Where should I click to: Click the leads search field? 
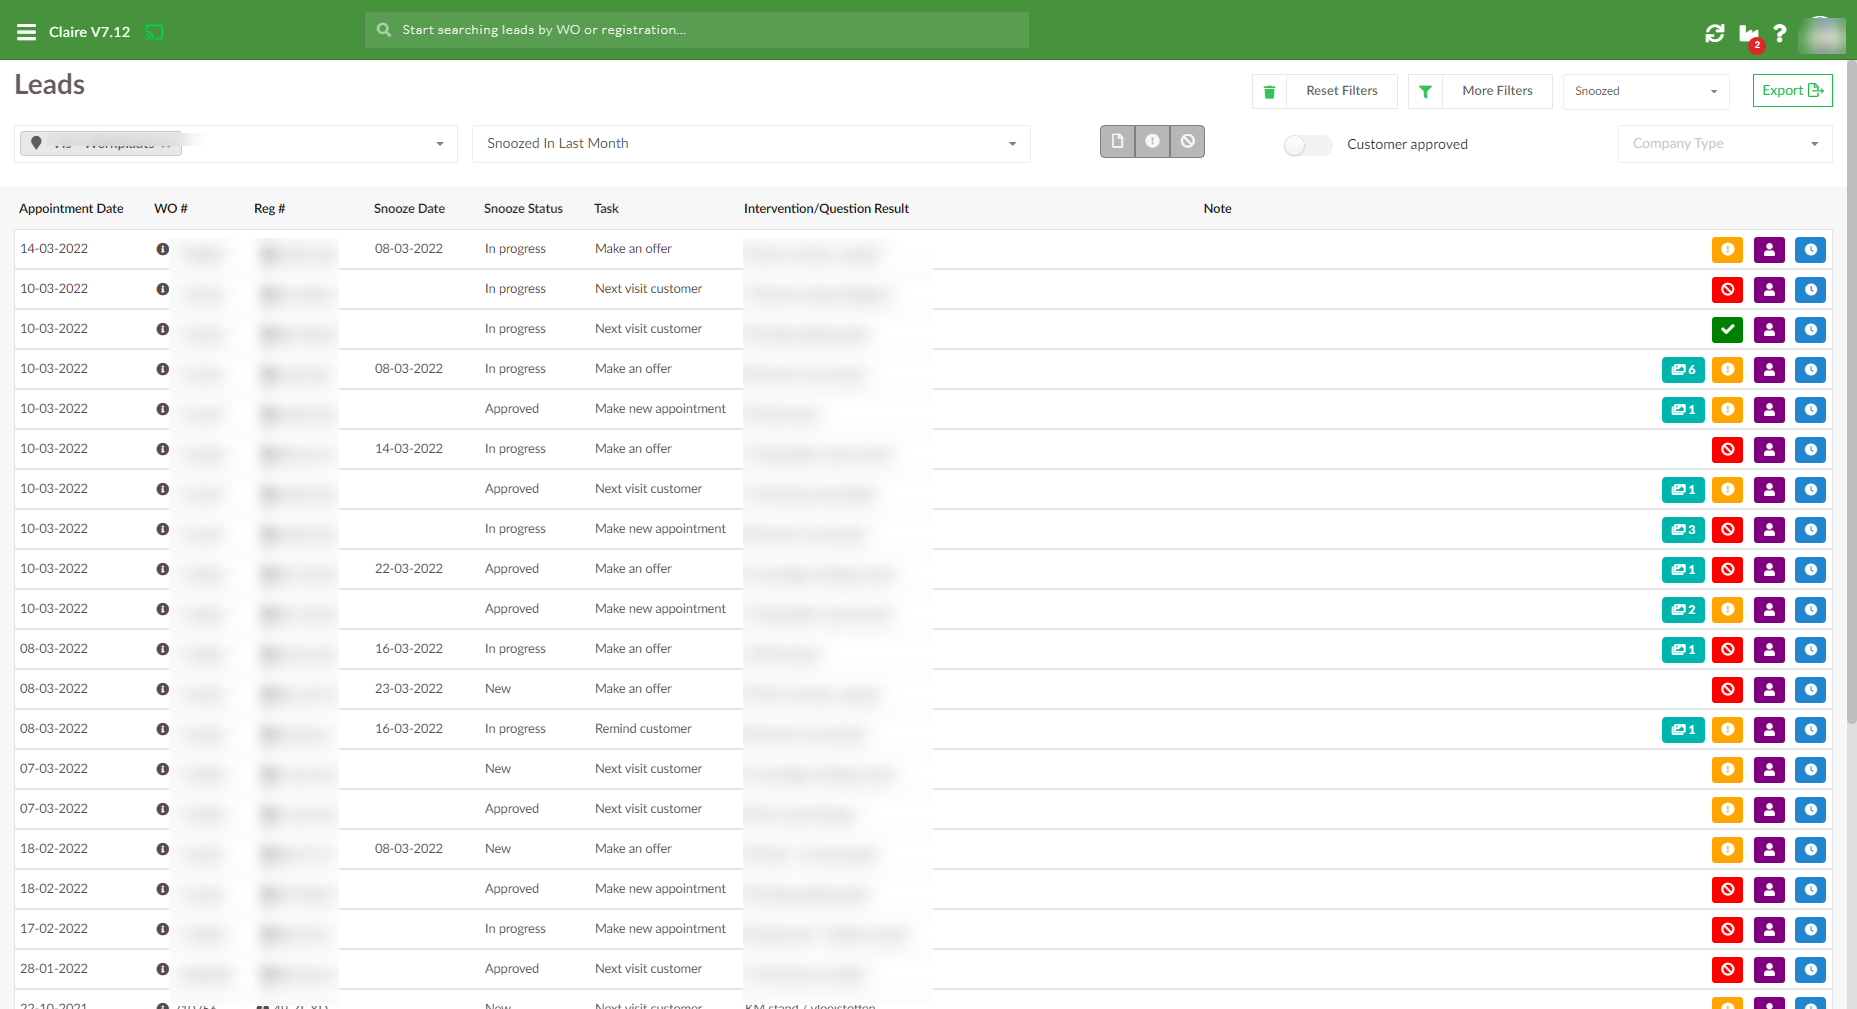697,30
